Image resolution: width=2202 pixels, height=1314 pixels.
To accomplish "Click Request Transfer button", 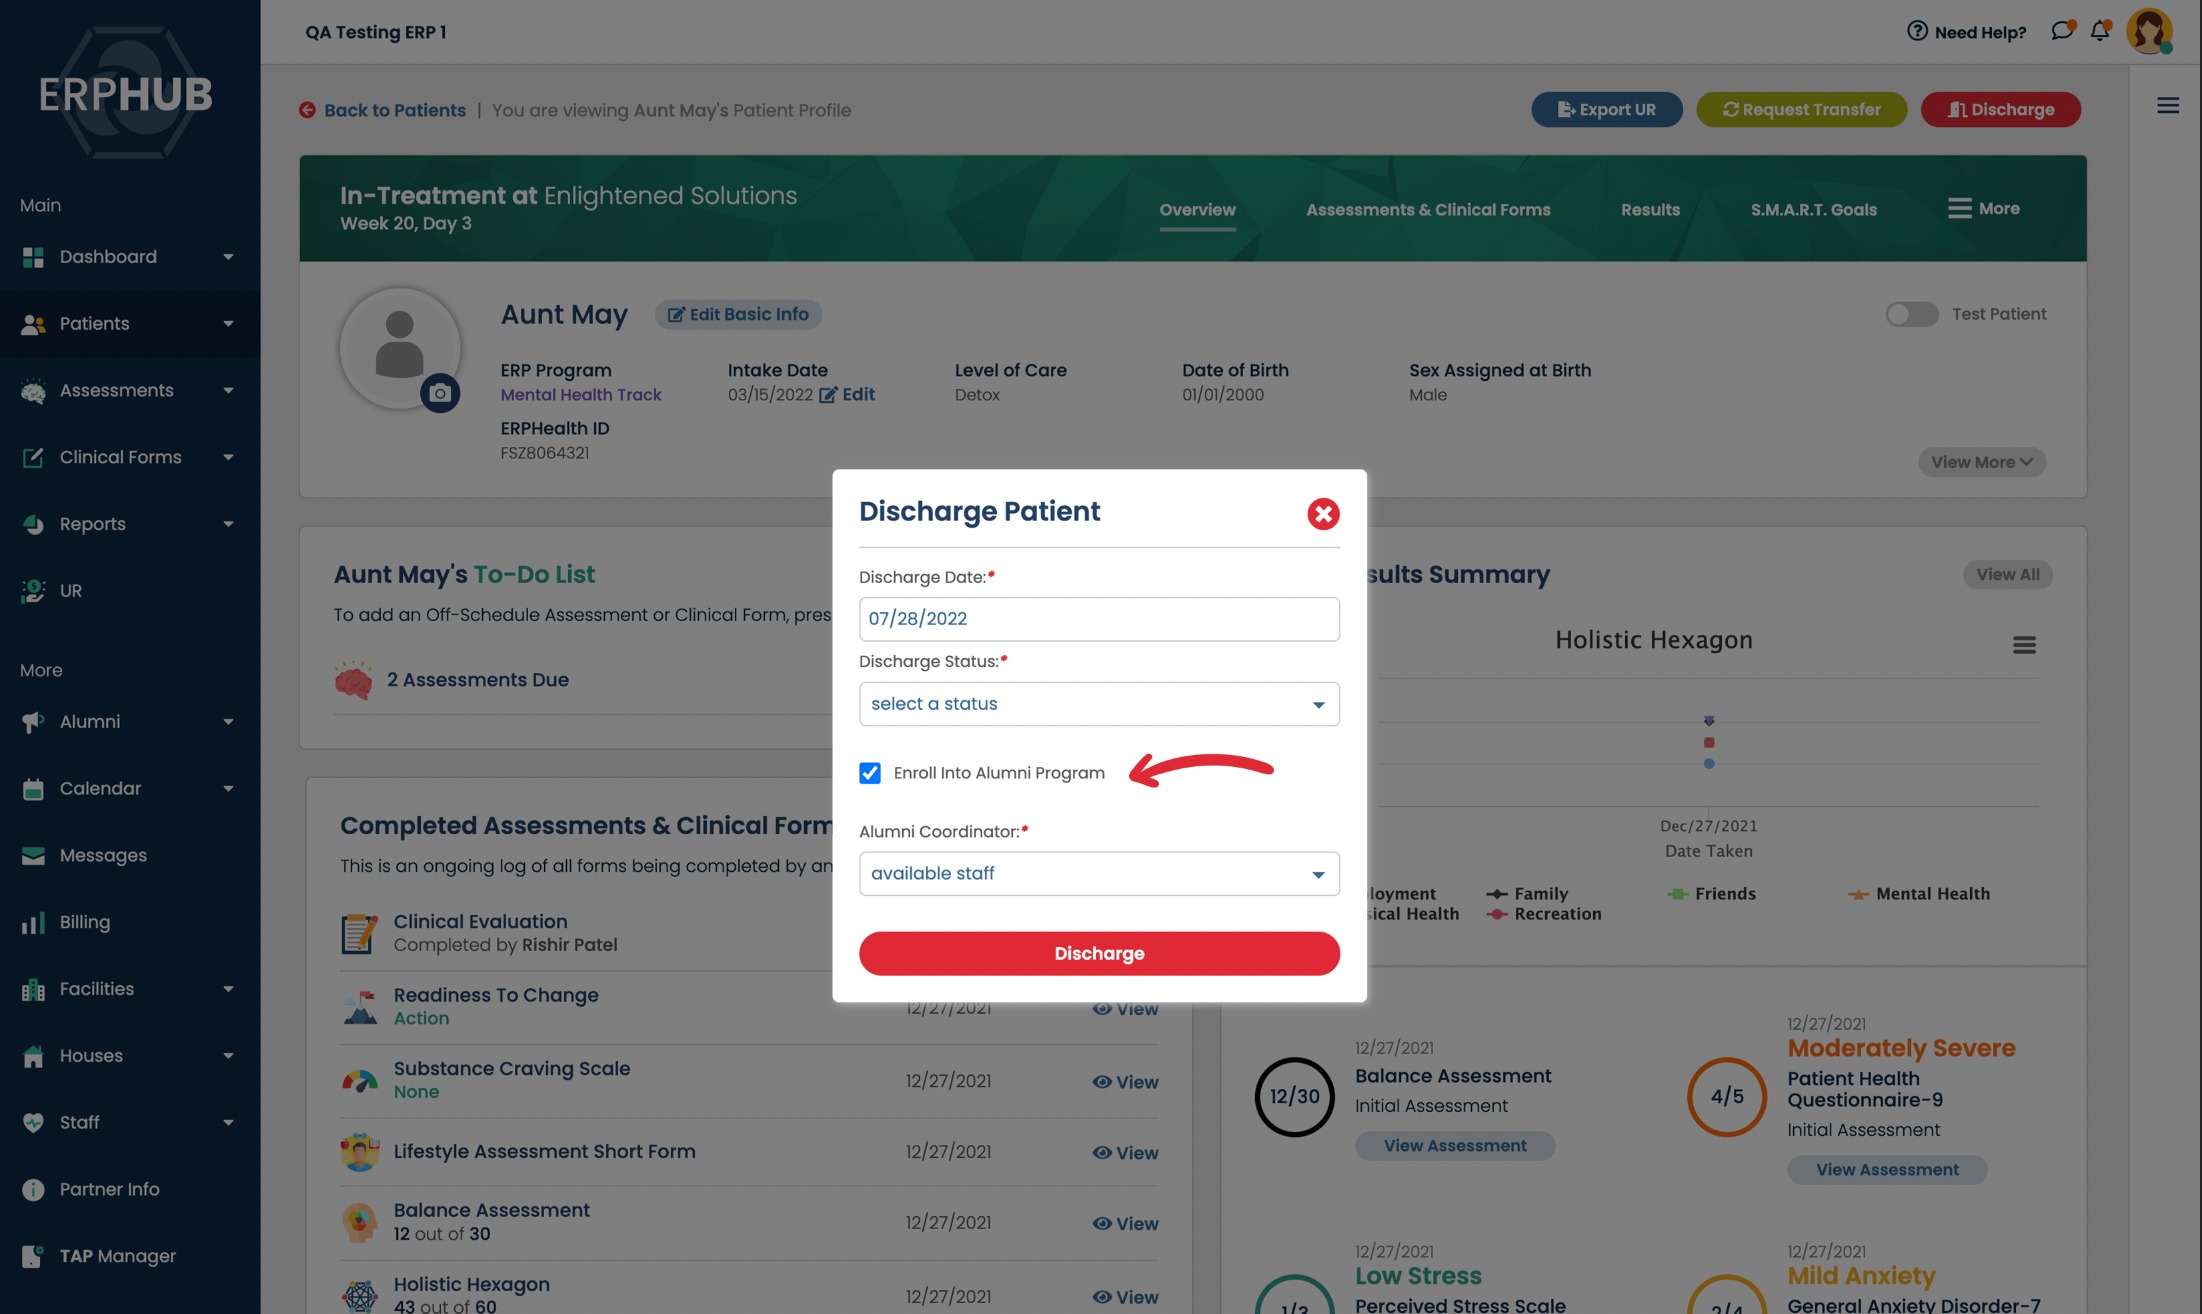I will coord(1801,110).
